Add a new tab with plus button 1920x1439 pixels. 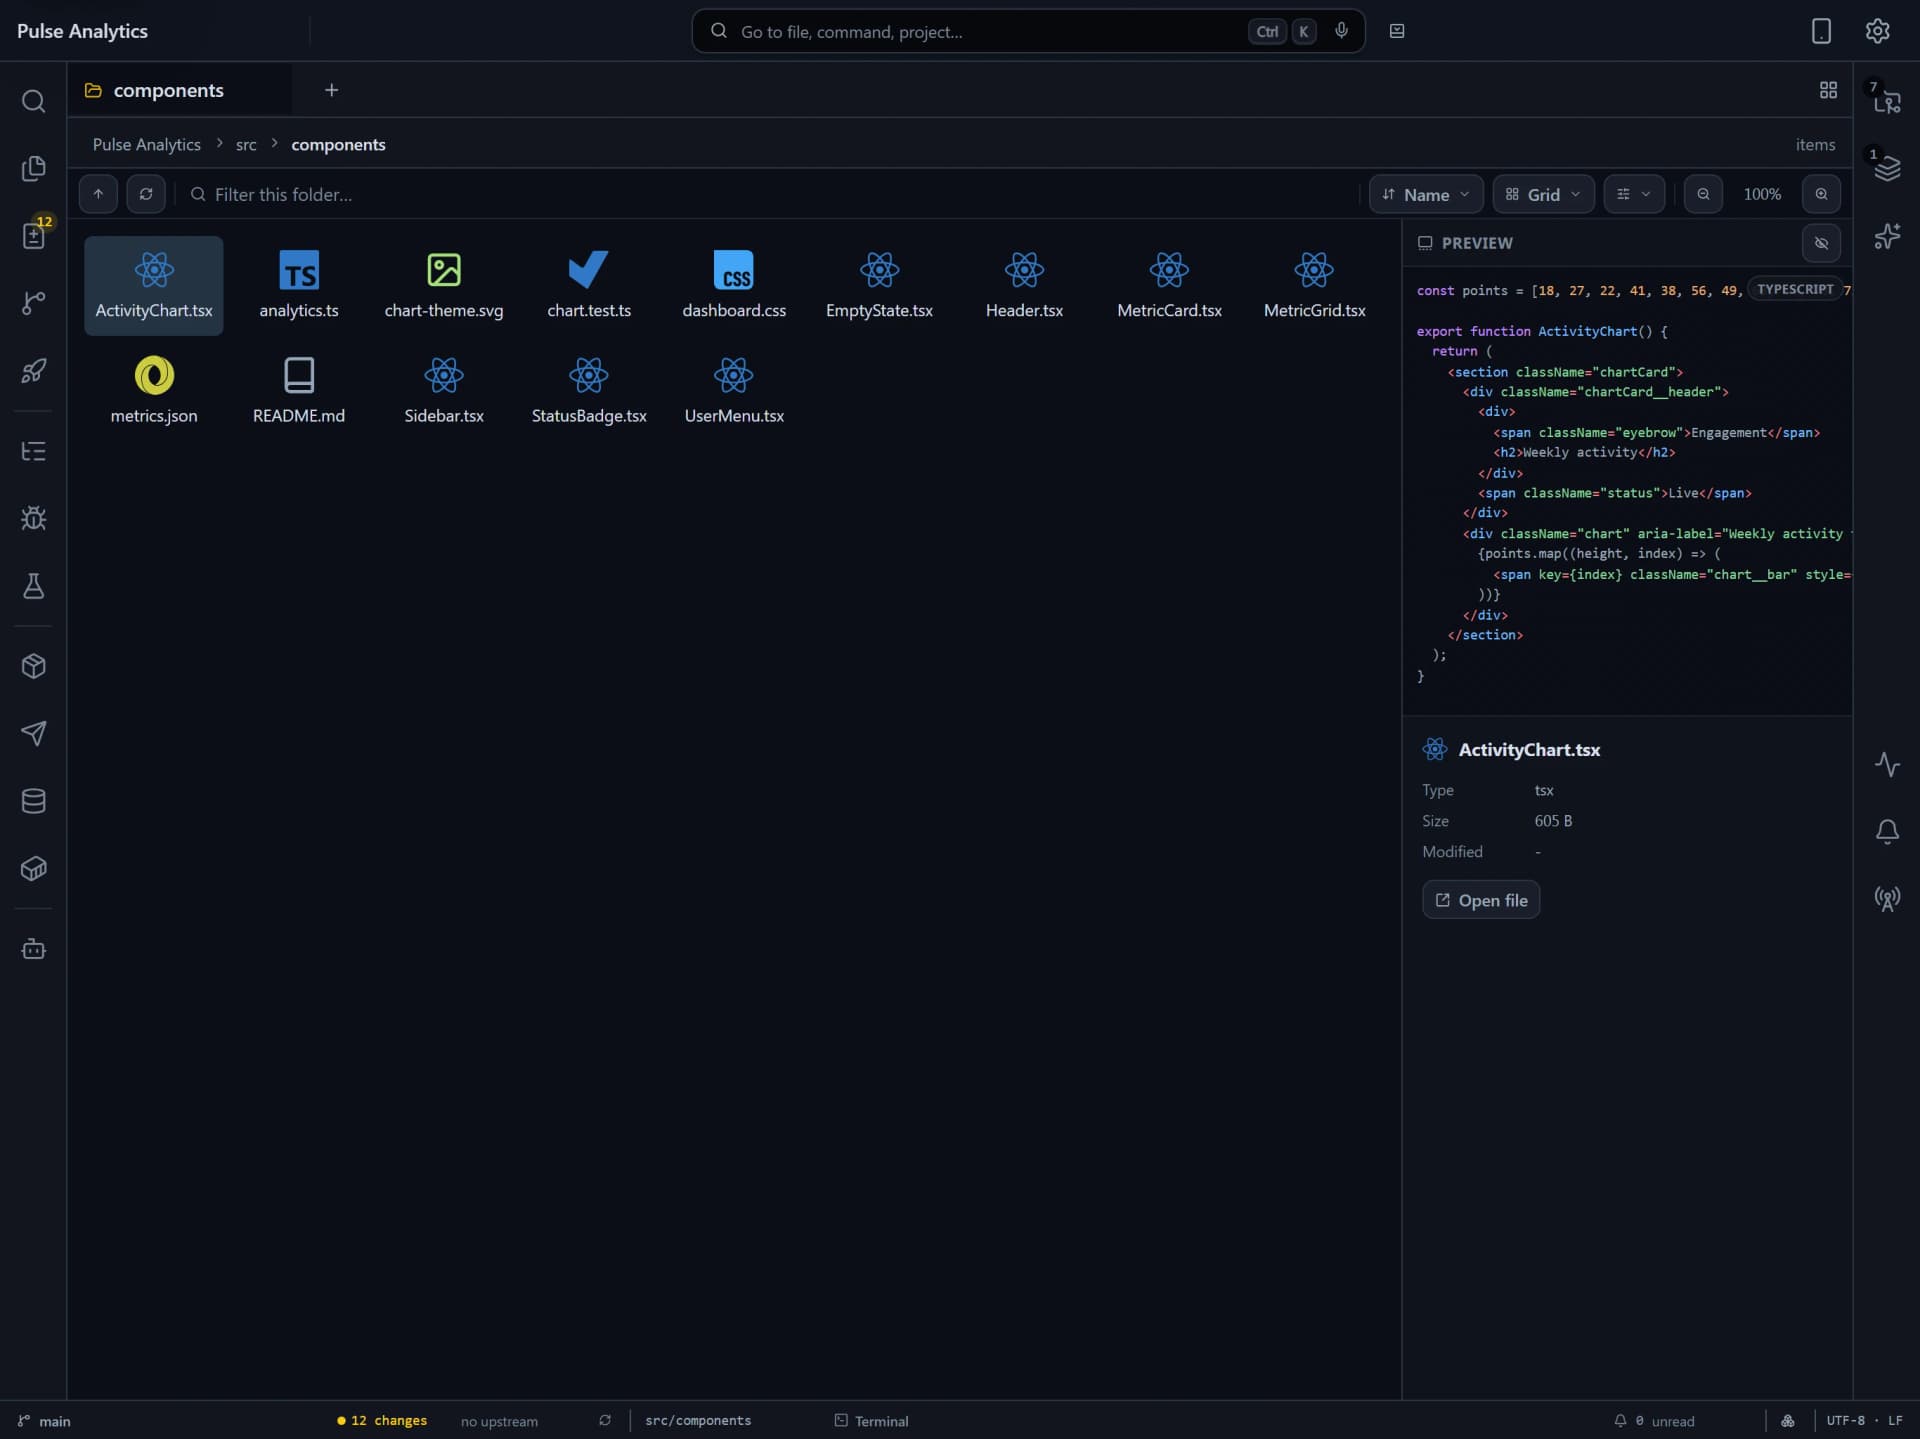click(331, 90)
